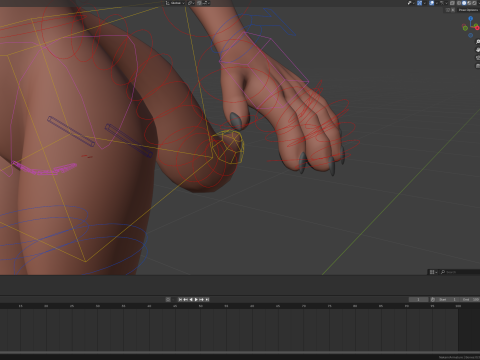Click the current frame number field
Image resolution: width=480 pixels, height=360 pixels.
[419, 299]
